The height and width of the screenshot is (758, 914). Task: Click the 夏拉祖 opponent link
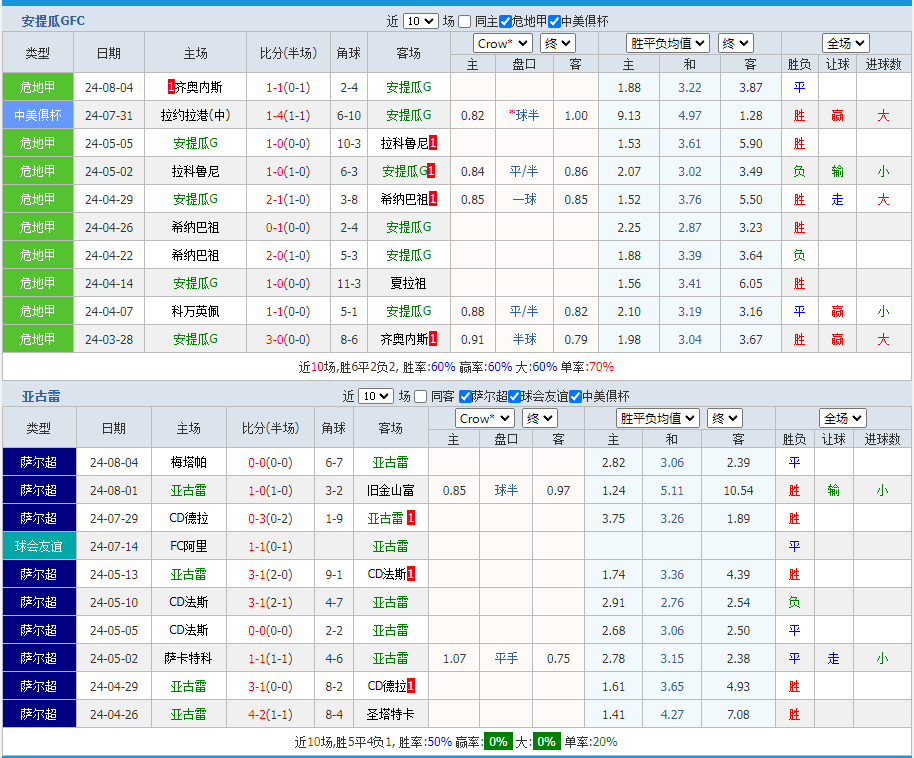pos(408,283)
